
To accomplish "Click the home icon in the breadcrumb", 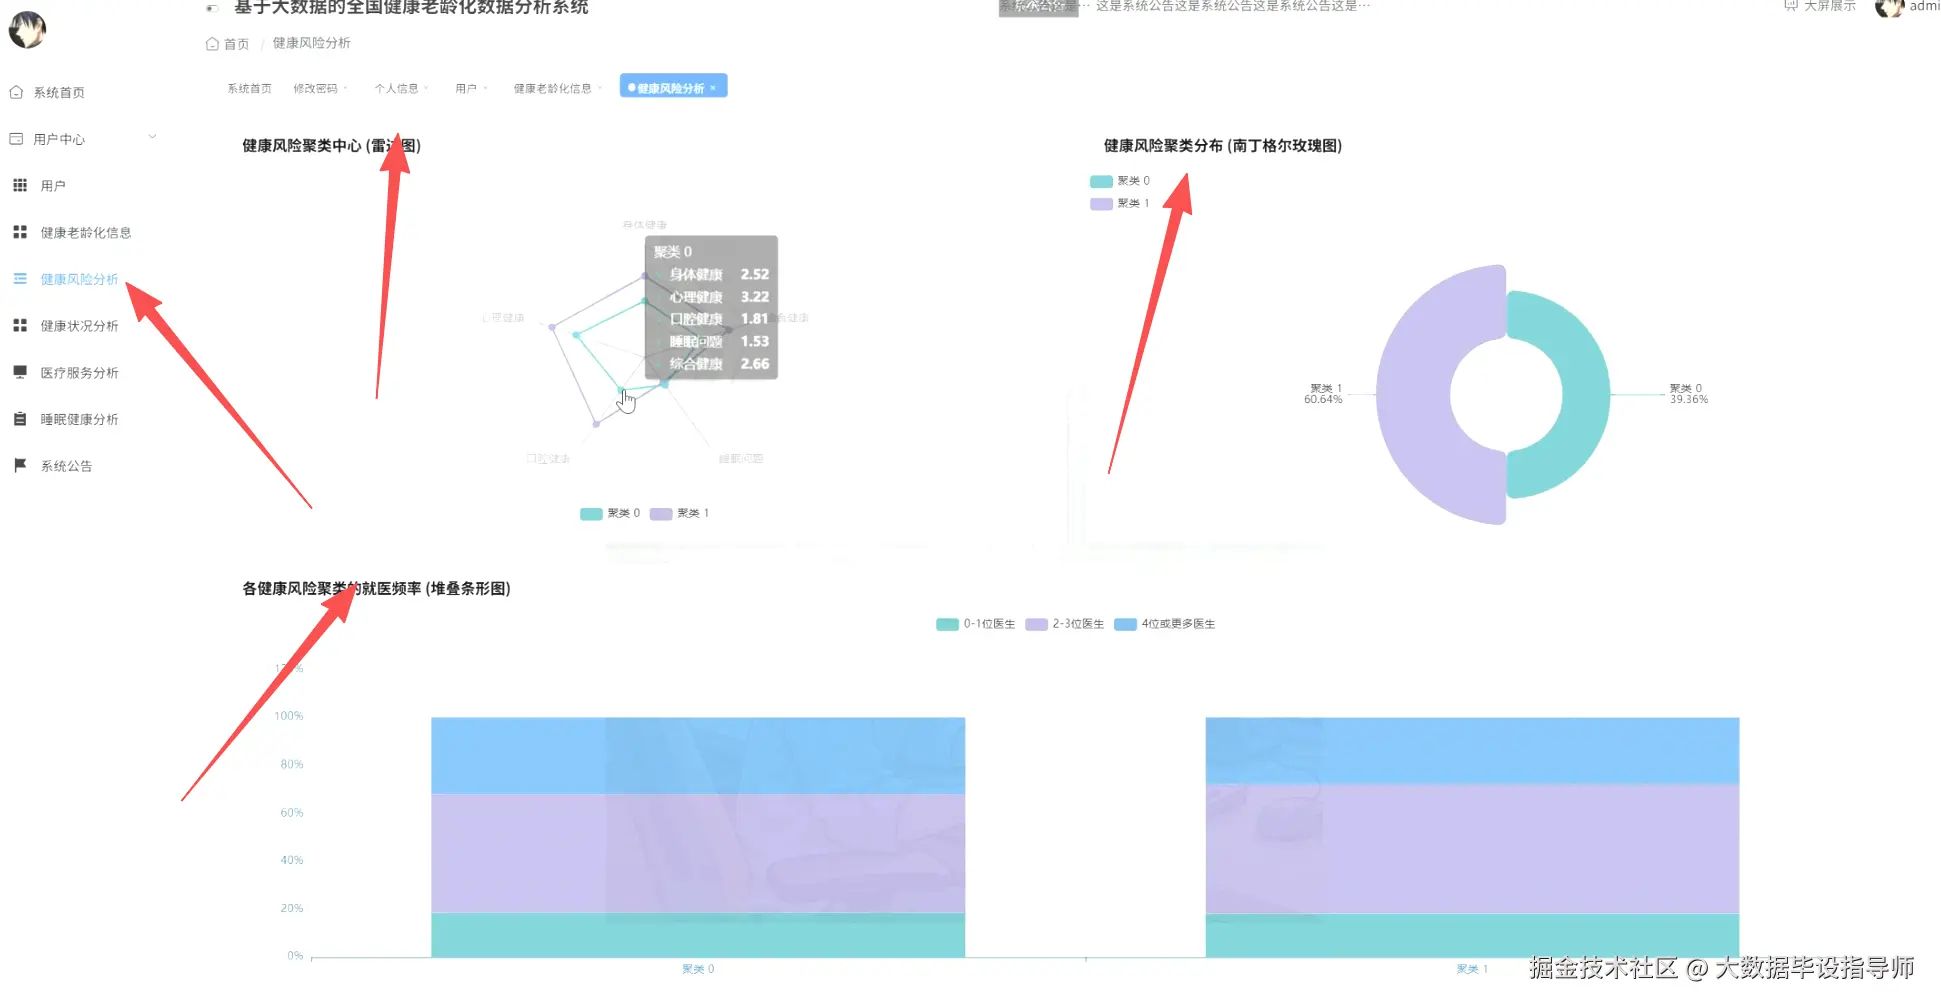I will [212, 44].
